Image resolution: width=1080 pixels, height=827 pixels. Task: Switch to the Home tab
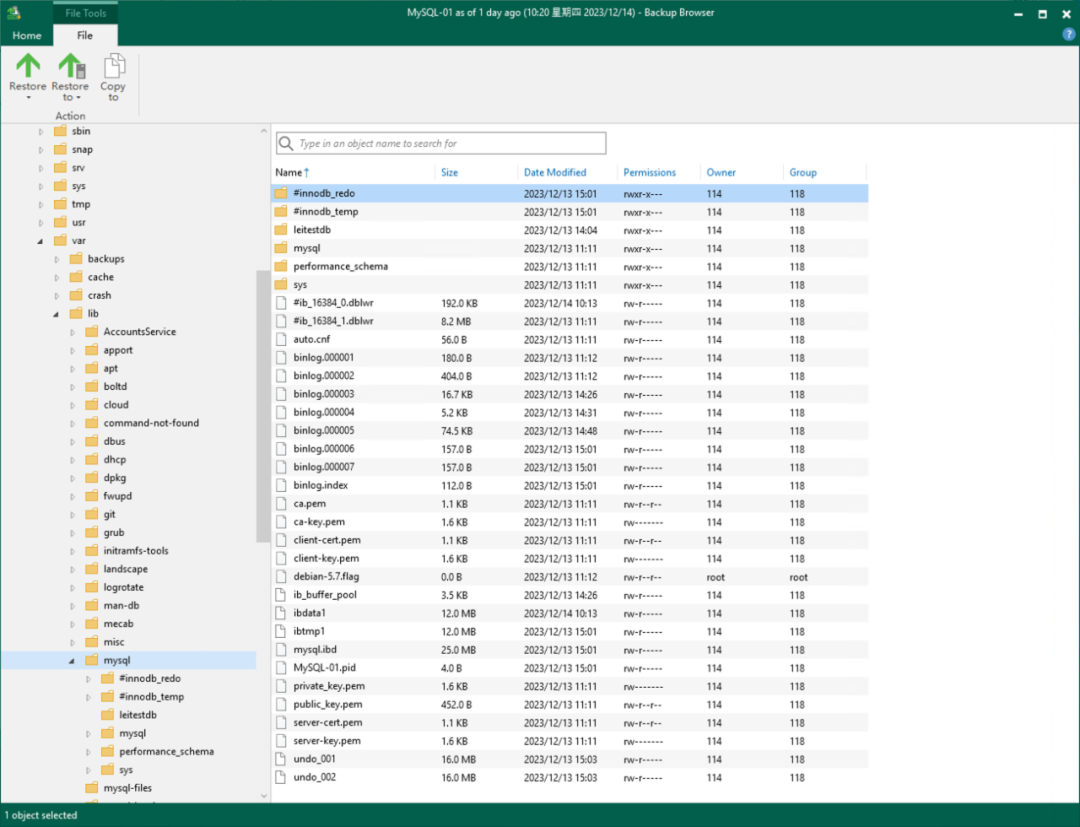27,35
